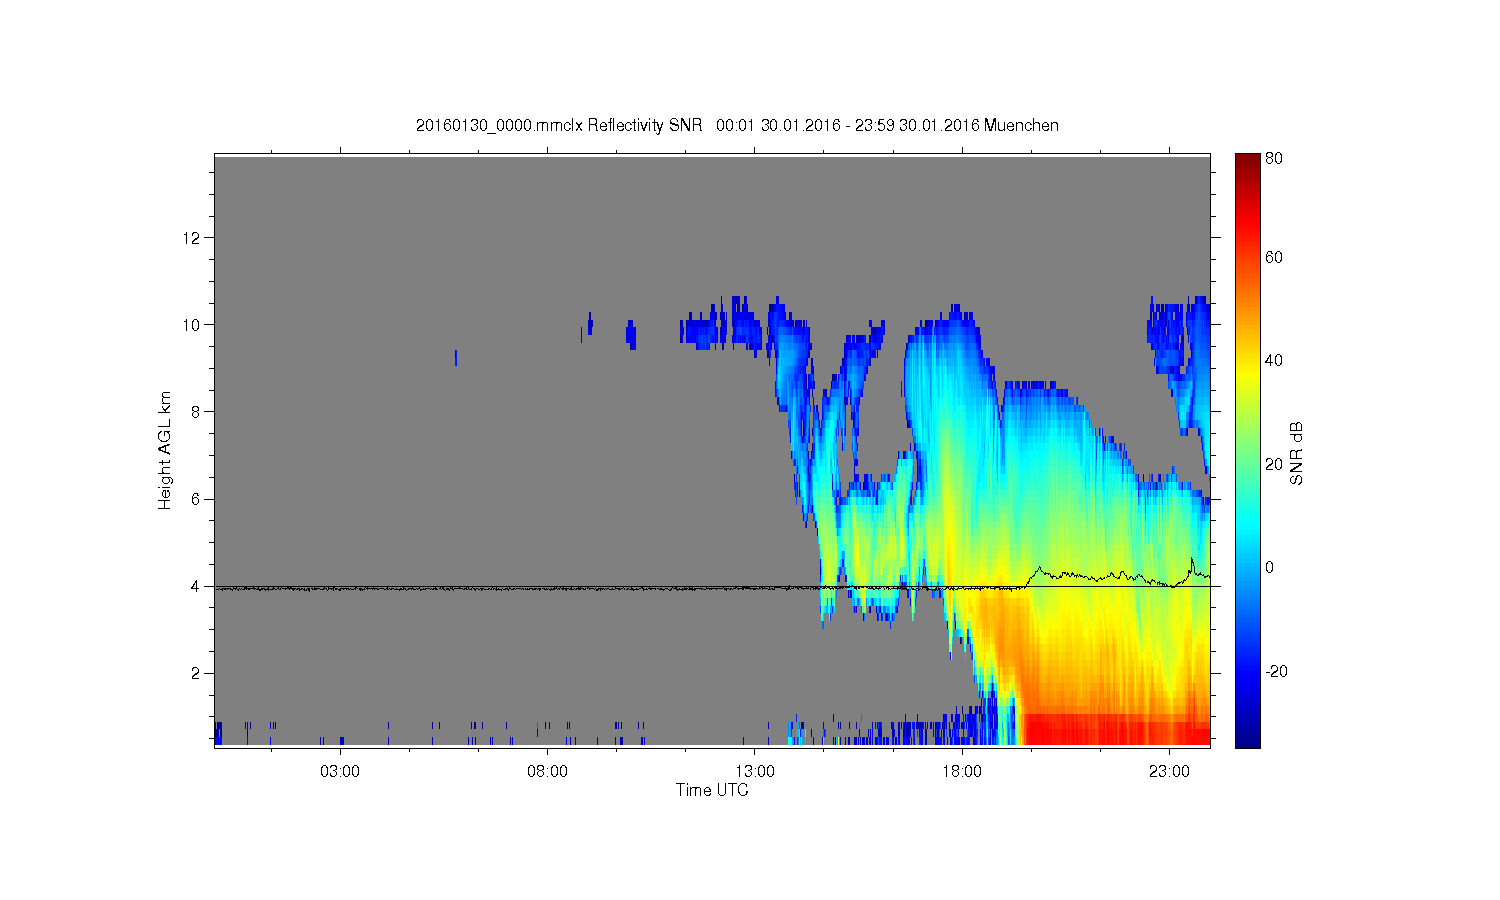The image size is (1500, 900).
Task: Click the colorbar label '80'
Action: pos(1274,158)
